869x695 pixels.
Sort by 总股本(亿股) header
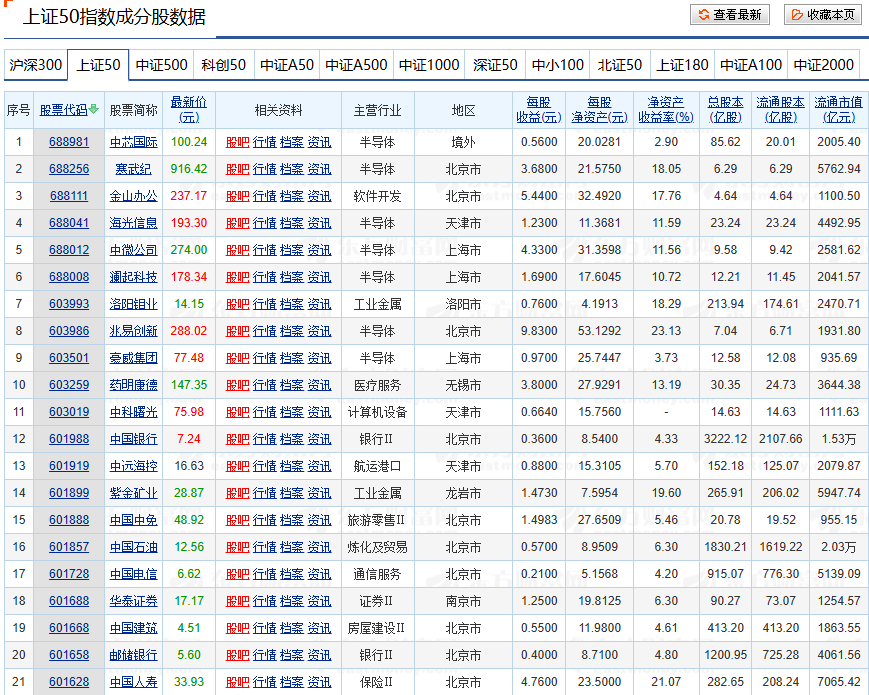pyautogui.click(x=725, y=110)
